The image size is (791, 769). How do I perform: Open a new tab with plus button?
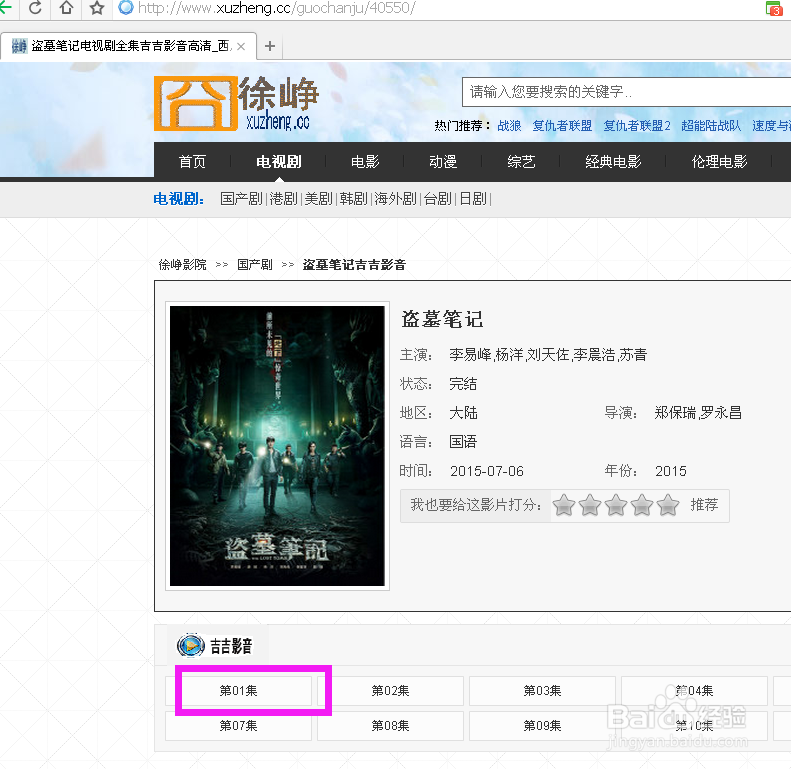tap(270, 46)
